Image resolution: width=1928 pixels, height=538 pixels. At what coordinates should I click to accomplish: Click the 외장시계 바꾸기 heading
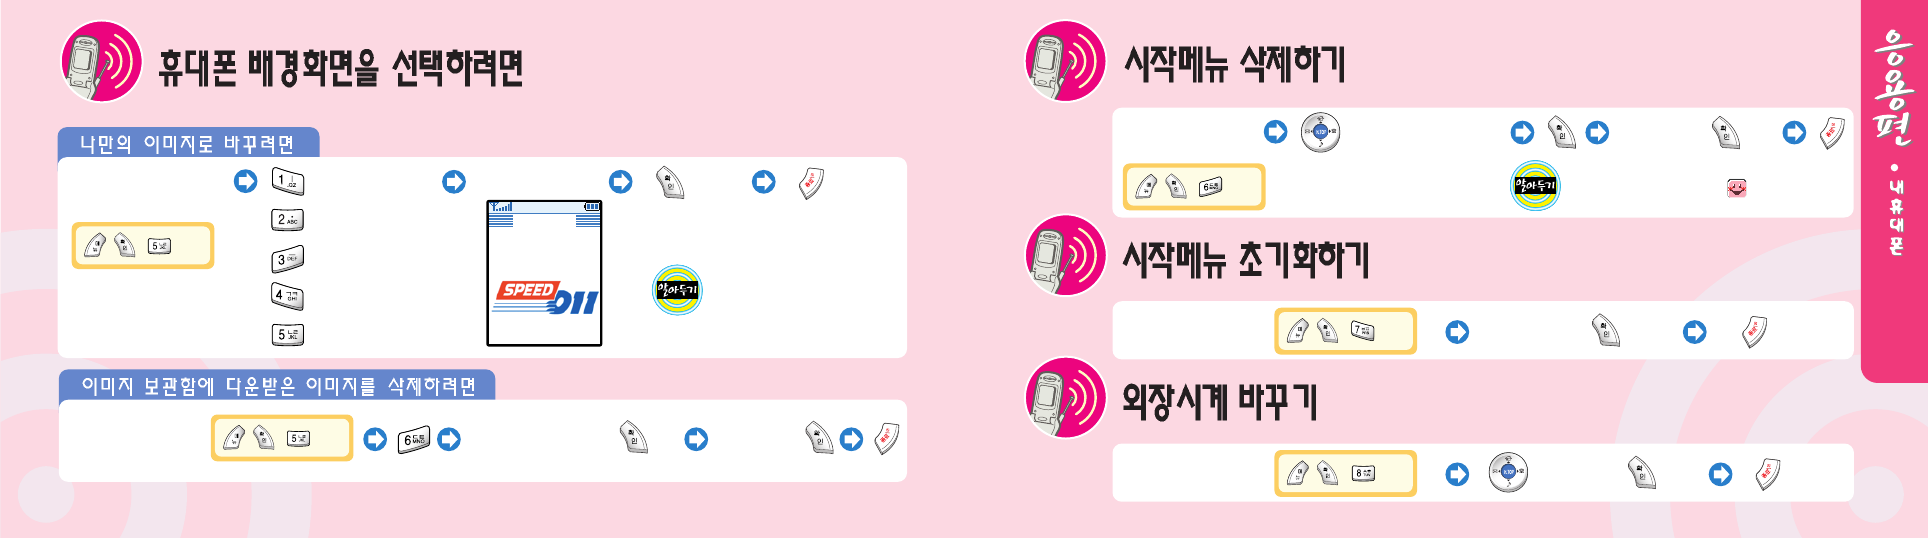[1220, 401]
